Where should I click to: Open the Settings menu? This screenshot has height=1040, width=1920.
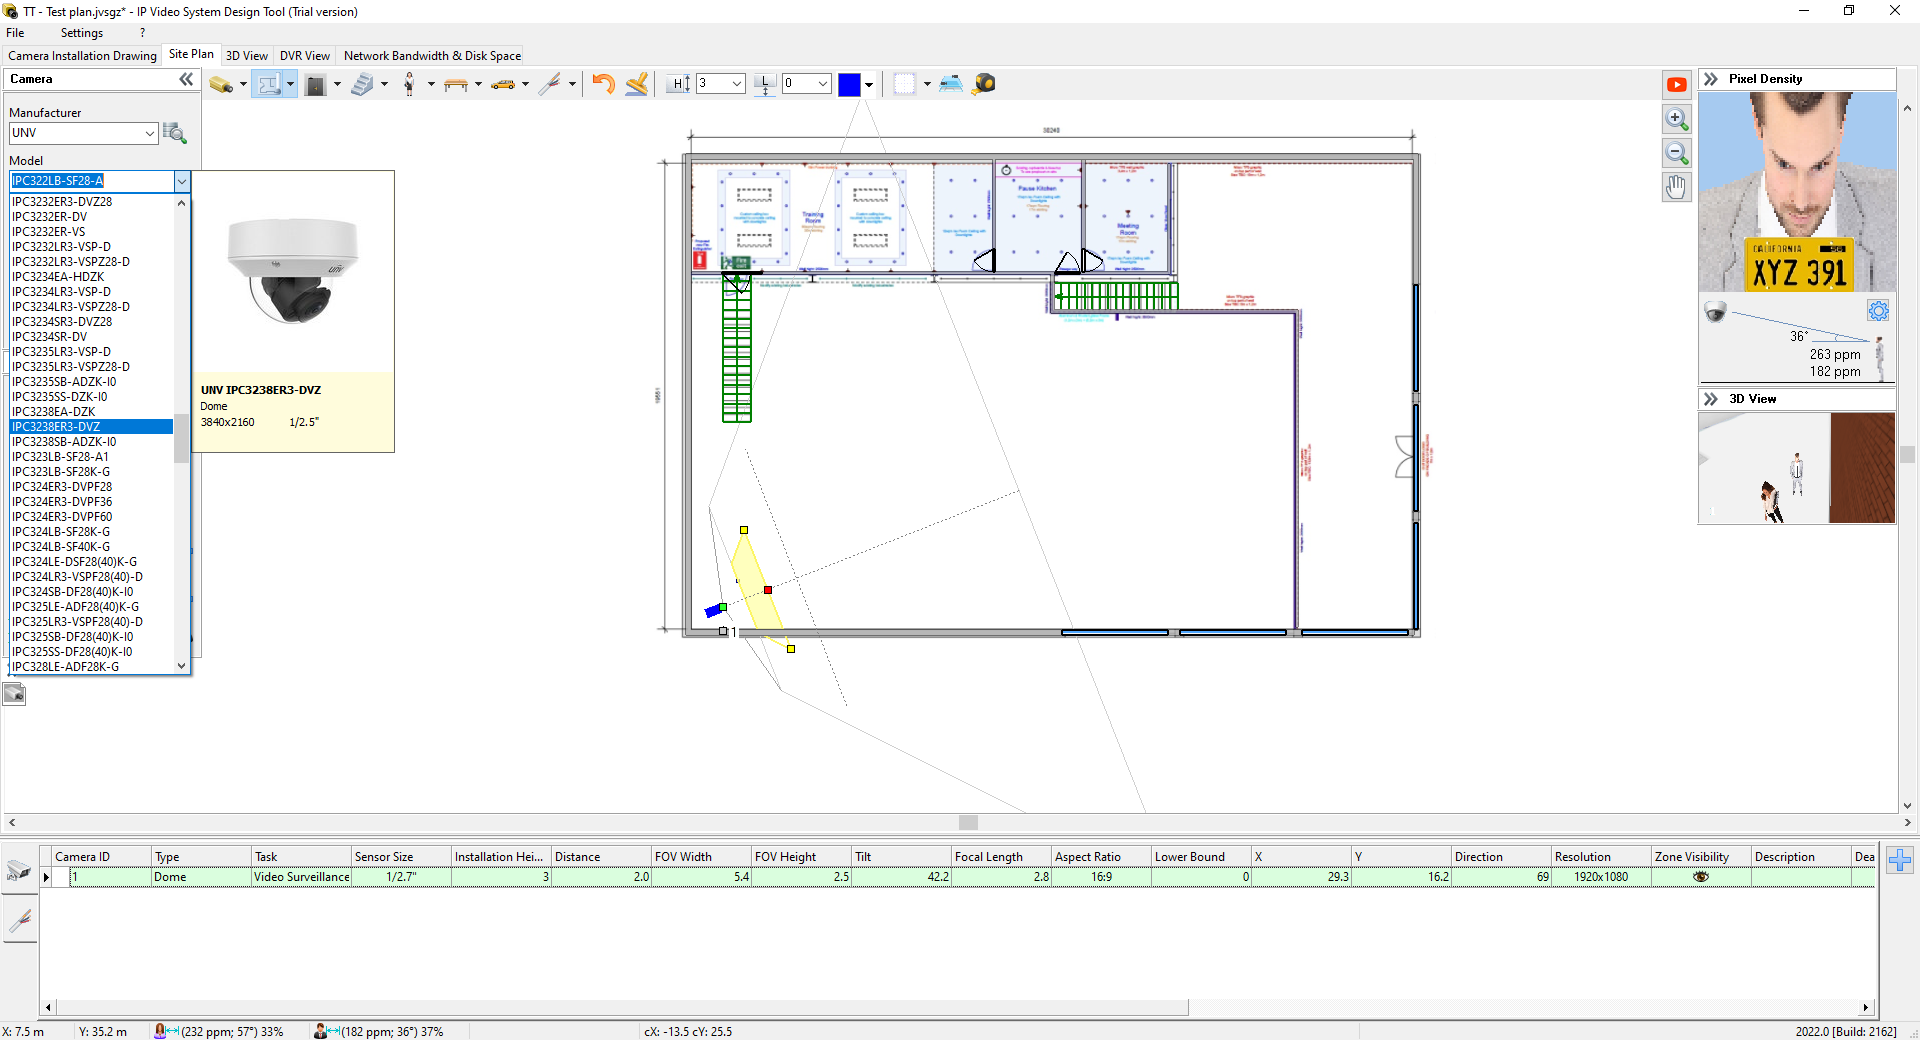(x=81, y=33)
